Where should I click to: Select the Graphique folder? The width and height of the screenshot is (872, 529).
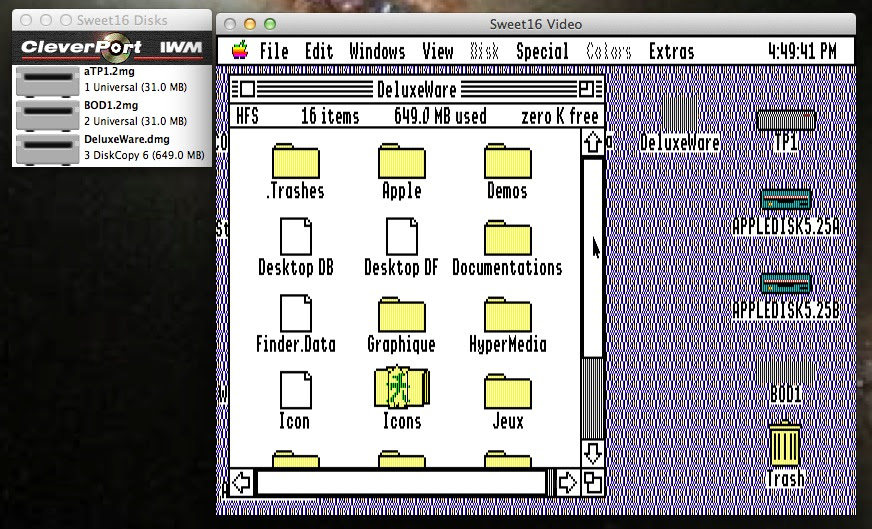402,314
